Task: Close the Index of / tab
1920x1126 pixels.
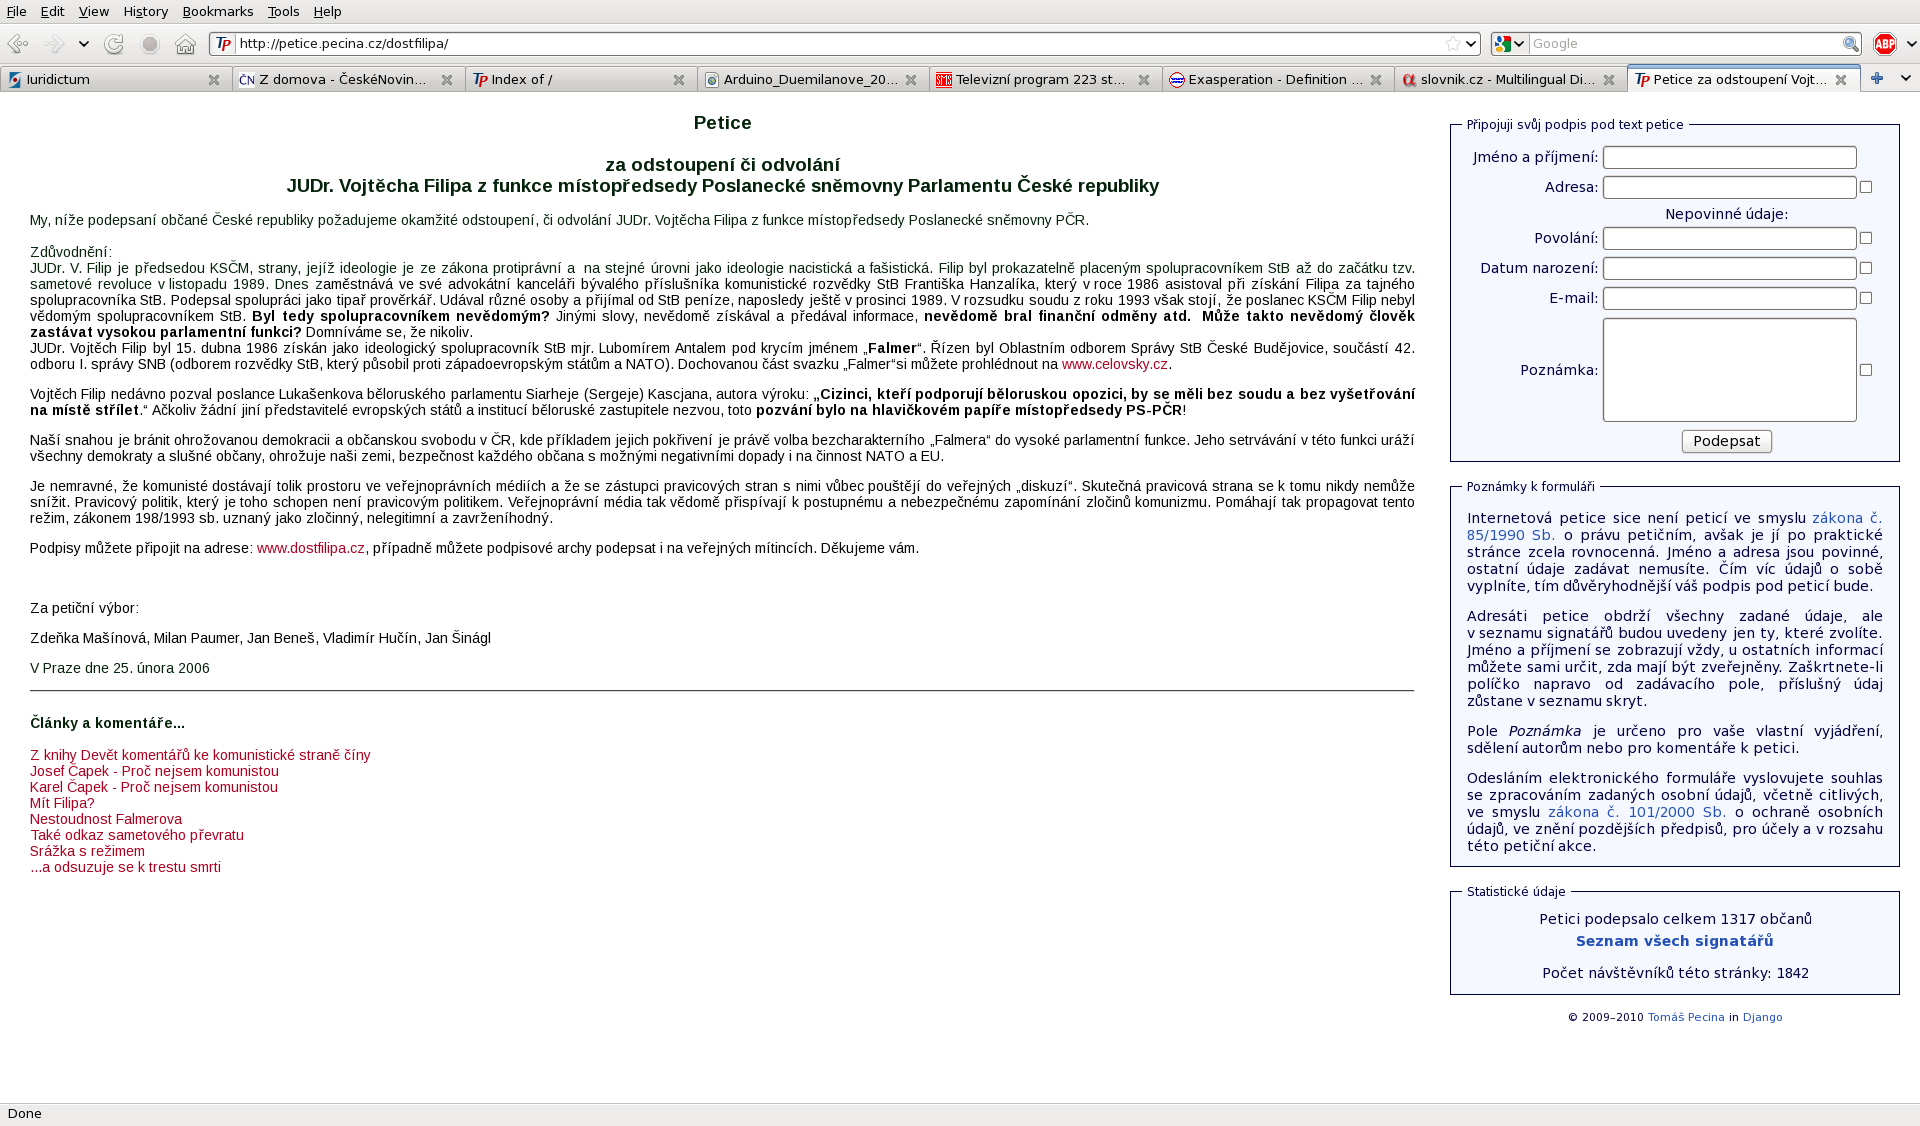Action: pos(679,80)
